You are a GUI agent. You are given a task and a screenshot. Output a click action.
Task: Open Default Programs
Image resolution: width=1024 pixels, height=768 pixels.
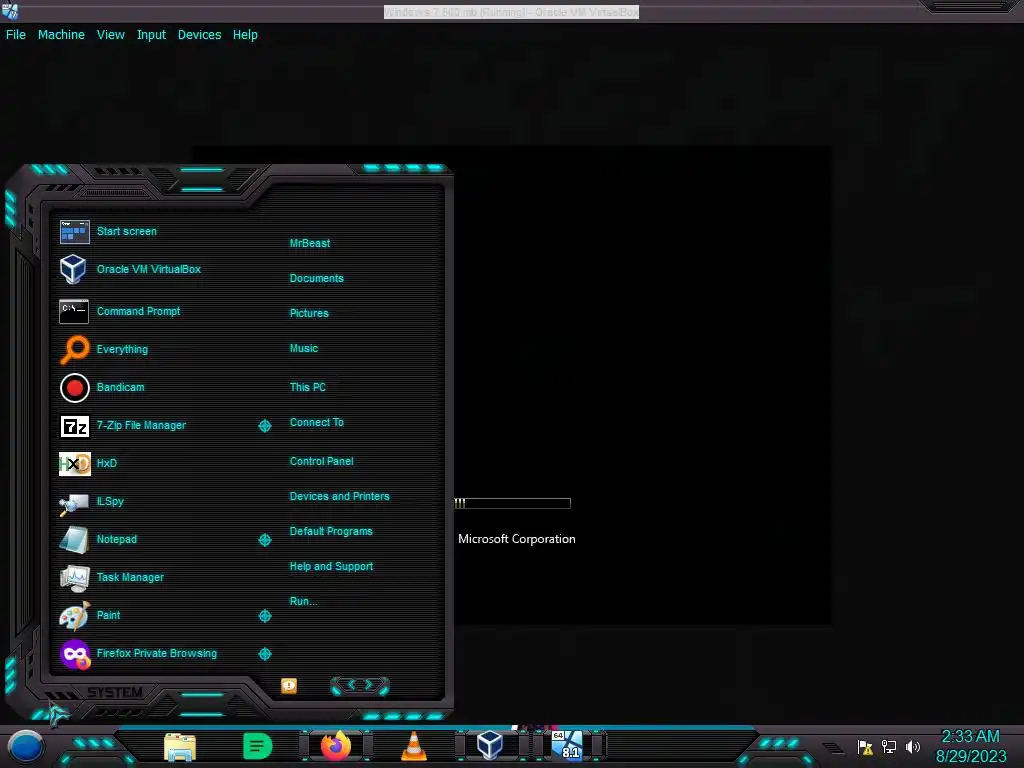tap(331, 532)
